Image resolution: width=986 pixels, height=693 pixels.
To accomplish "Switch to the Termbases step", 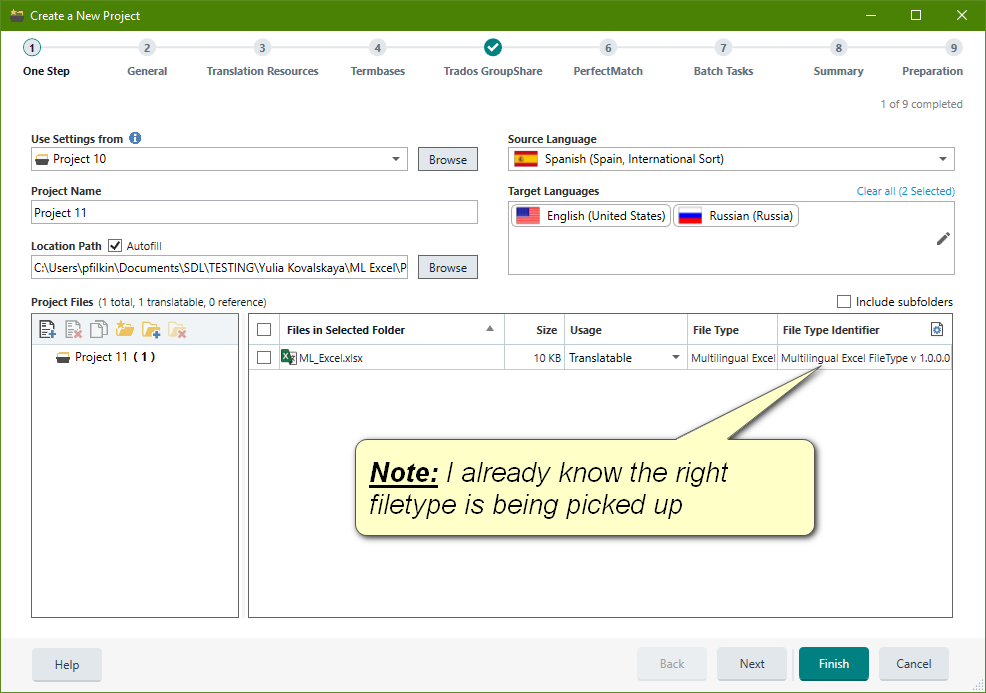I will tap(377, 58).
